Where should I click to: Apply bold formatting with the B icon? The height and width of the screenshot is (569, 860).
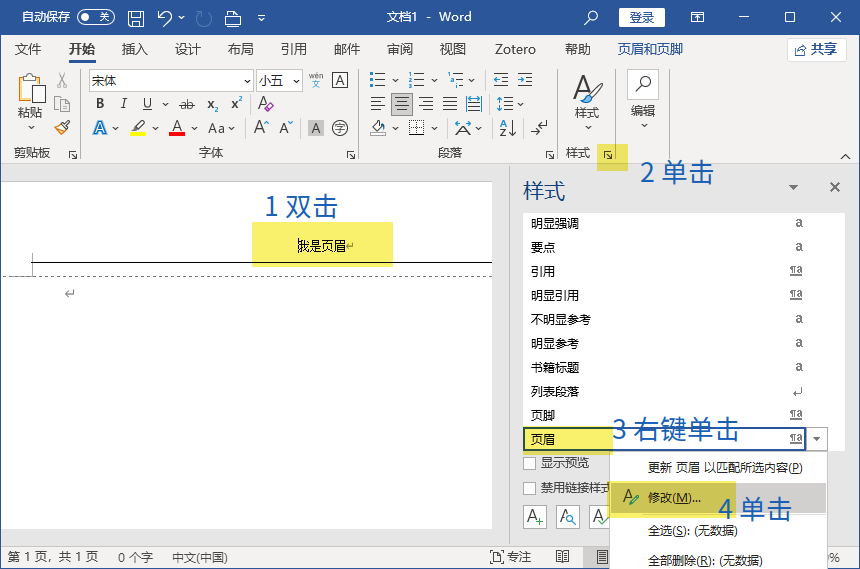[100, 103]
